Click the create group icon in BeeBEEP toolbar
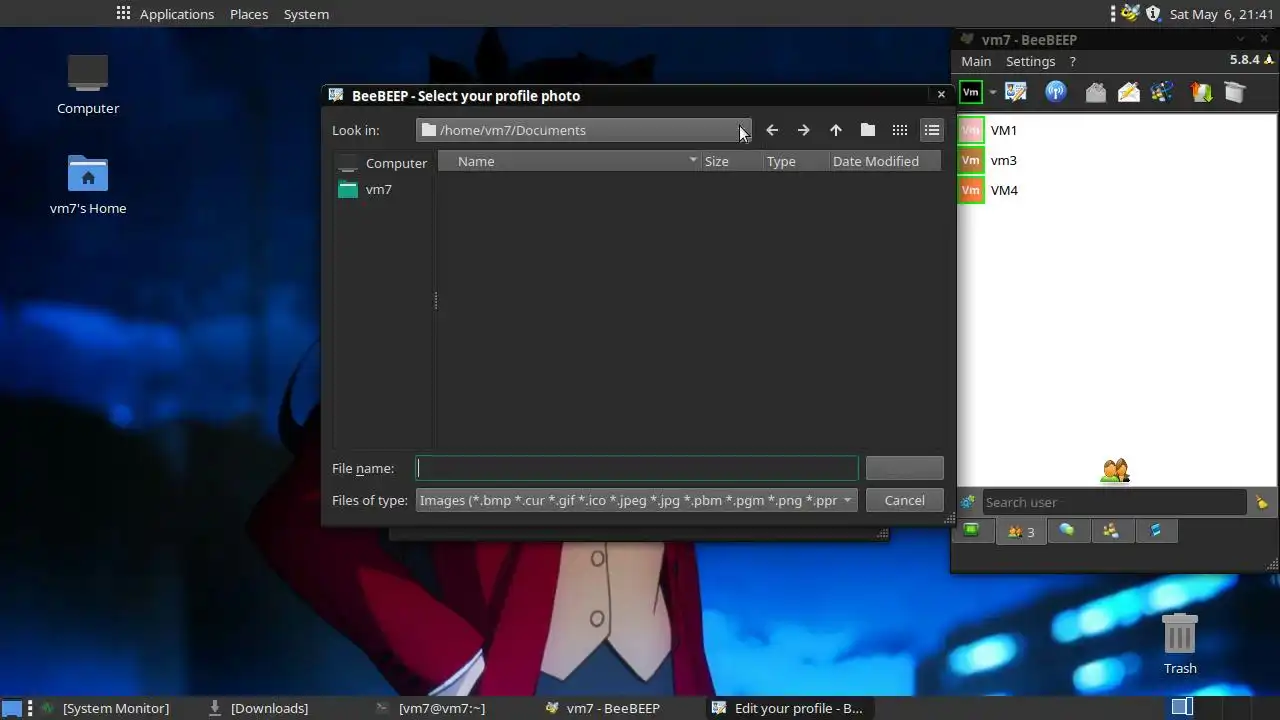Screen dimensions: 1280x720 1162,92
